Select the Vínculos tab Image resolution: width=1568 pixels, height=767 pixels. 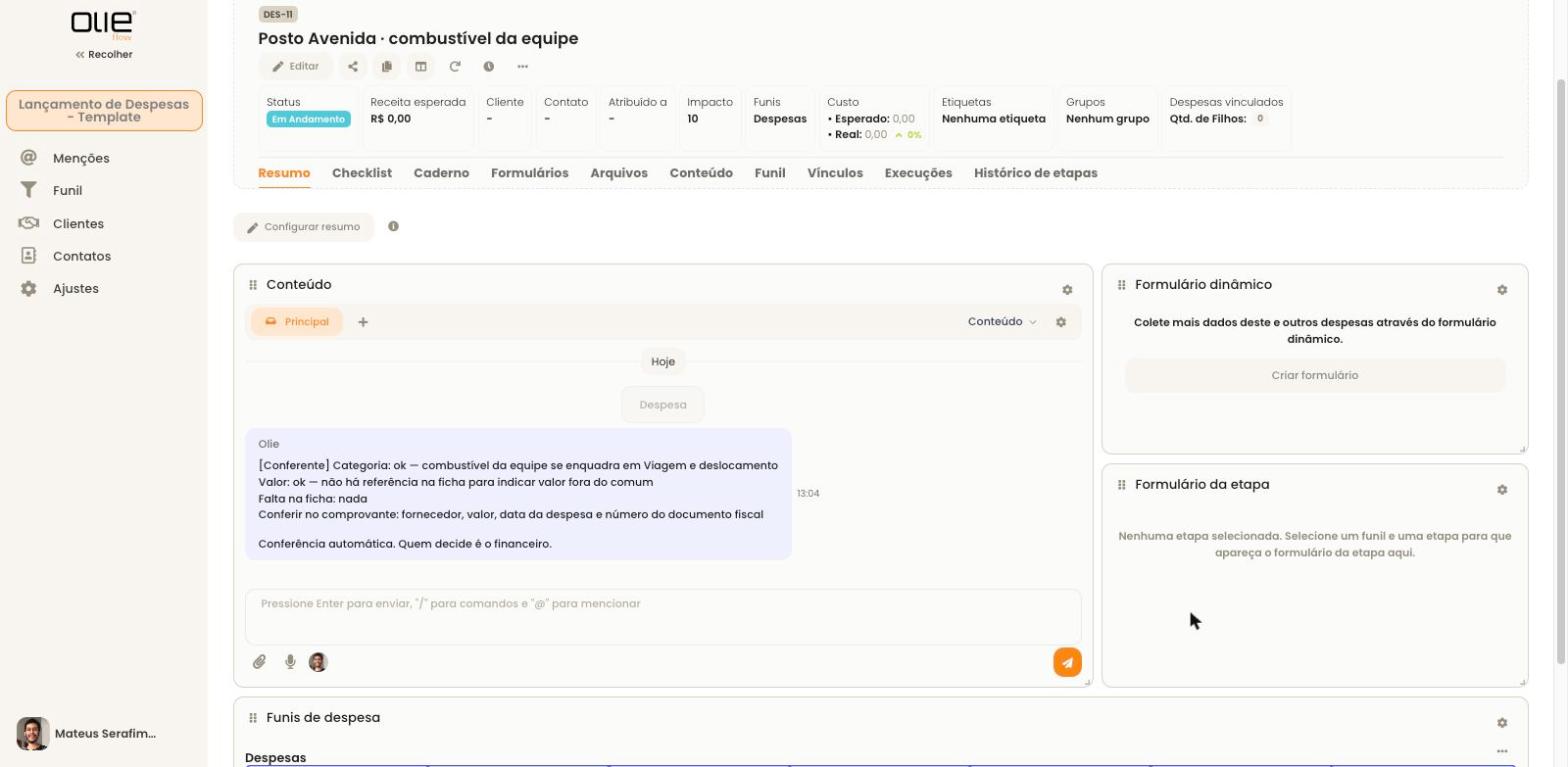pyautogui.click(x=835, y=173)
